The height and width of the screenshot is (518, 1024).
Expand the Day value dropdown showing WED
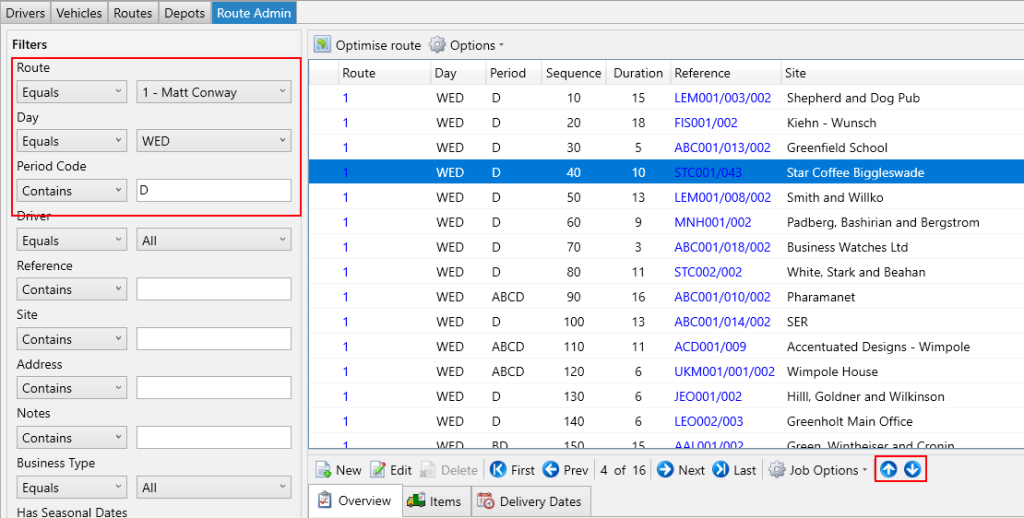pyautogui.click(x=213, y=141)
